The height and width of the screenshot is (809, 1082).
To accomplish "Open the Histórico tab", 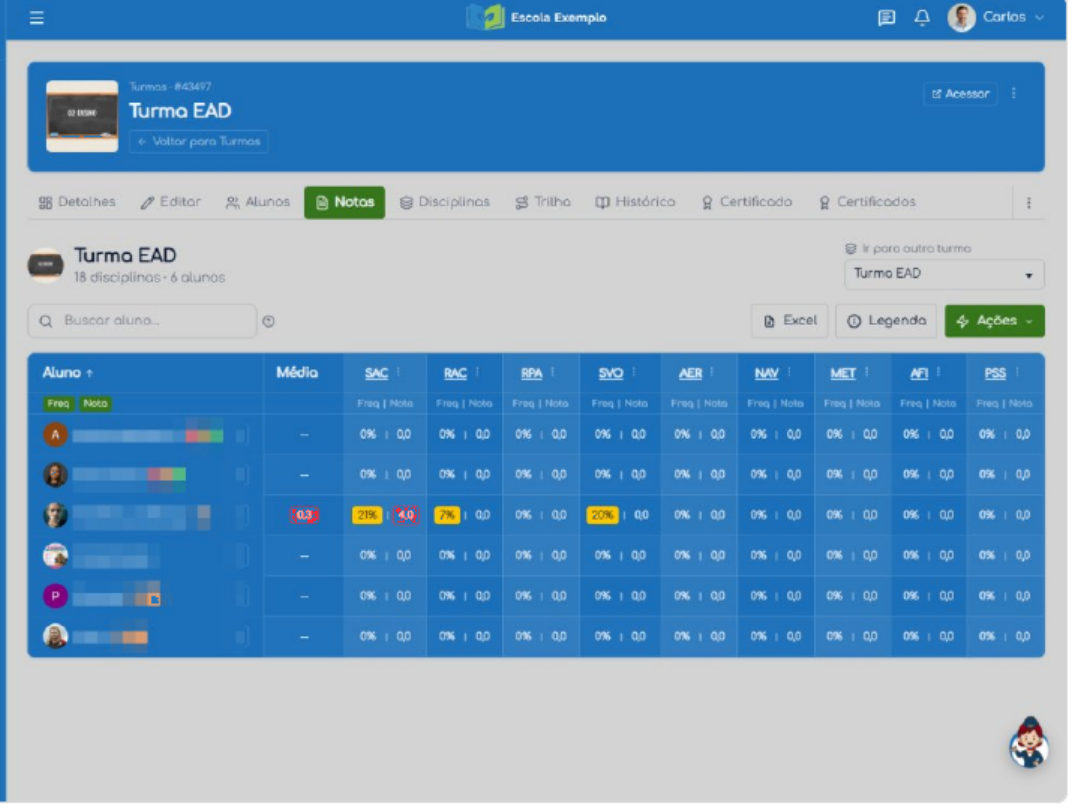I will coord(636,202).
